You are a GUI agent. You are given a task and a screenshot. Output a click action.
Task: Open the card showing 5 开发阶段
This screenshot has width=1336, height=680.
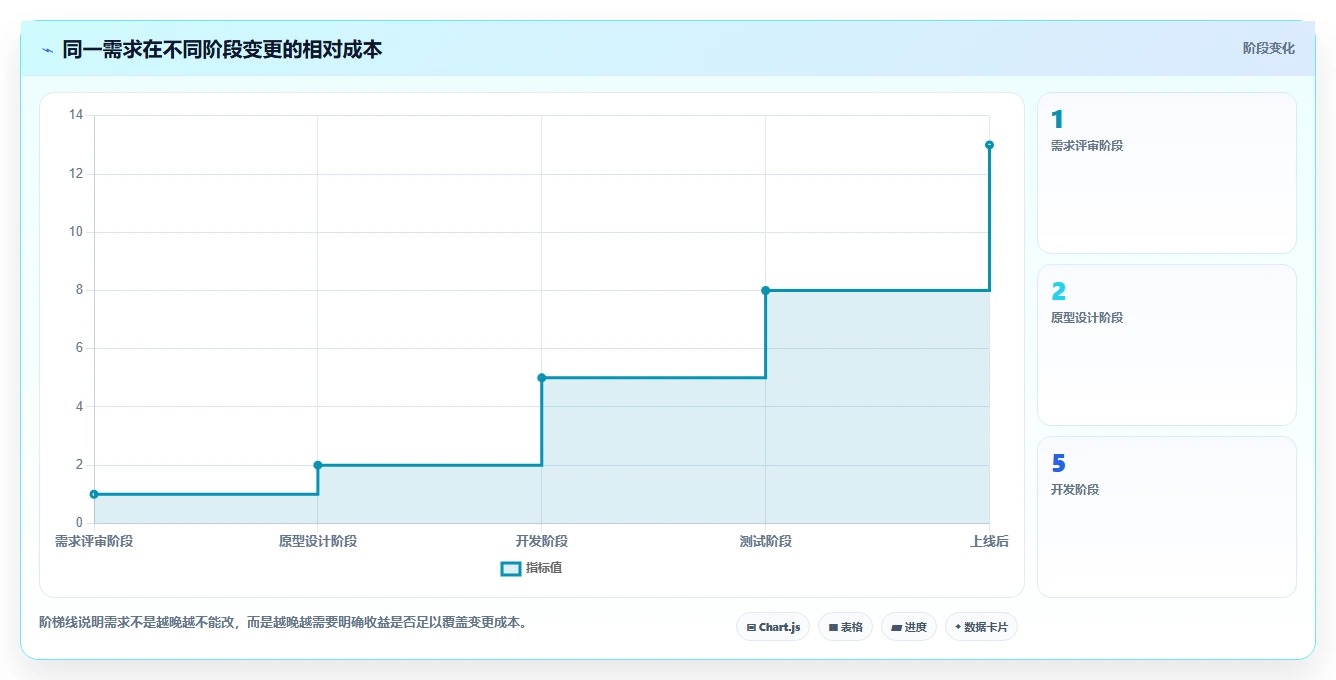[1167, 517]
